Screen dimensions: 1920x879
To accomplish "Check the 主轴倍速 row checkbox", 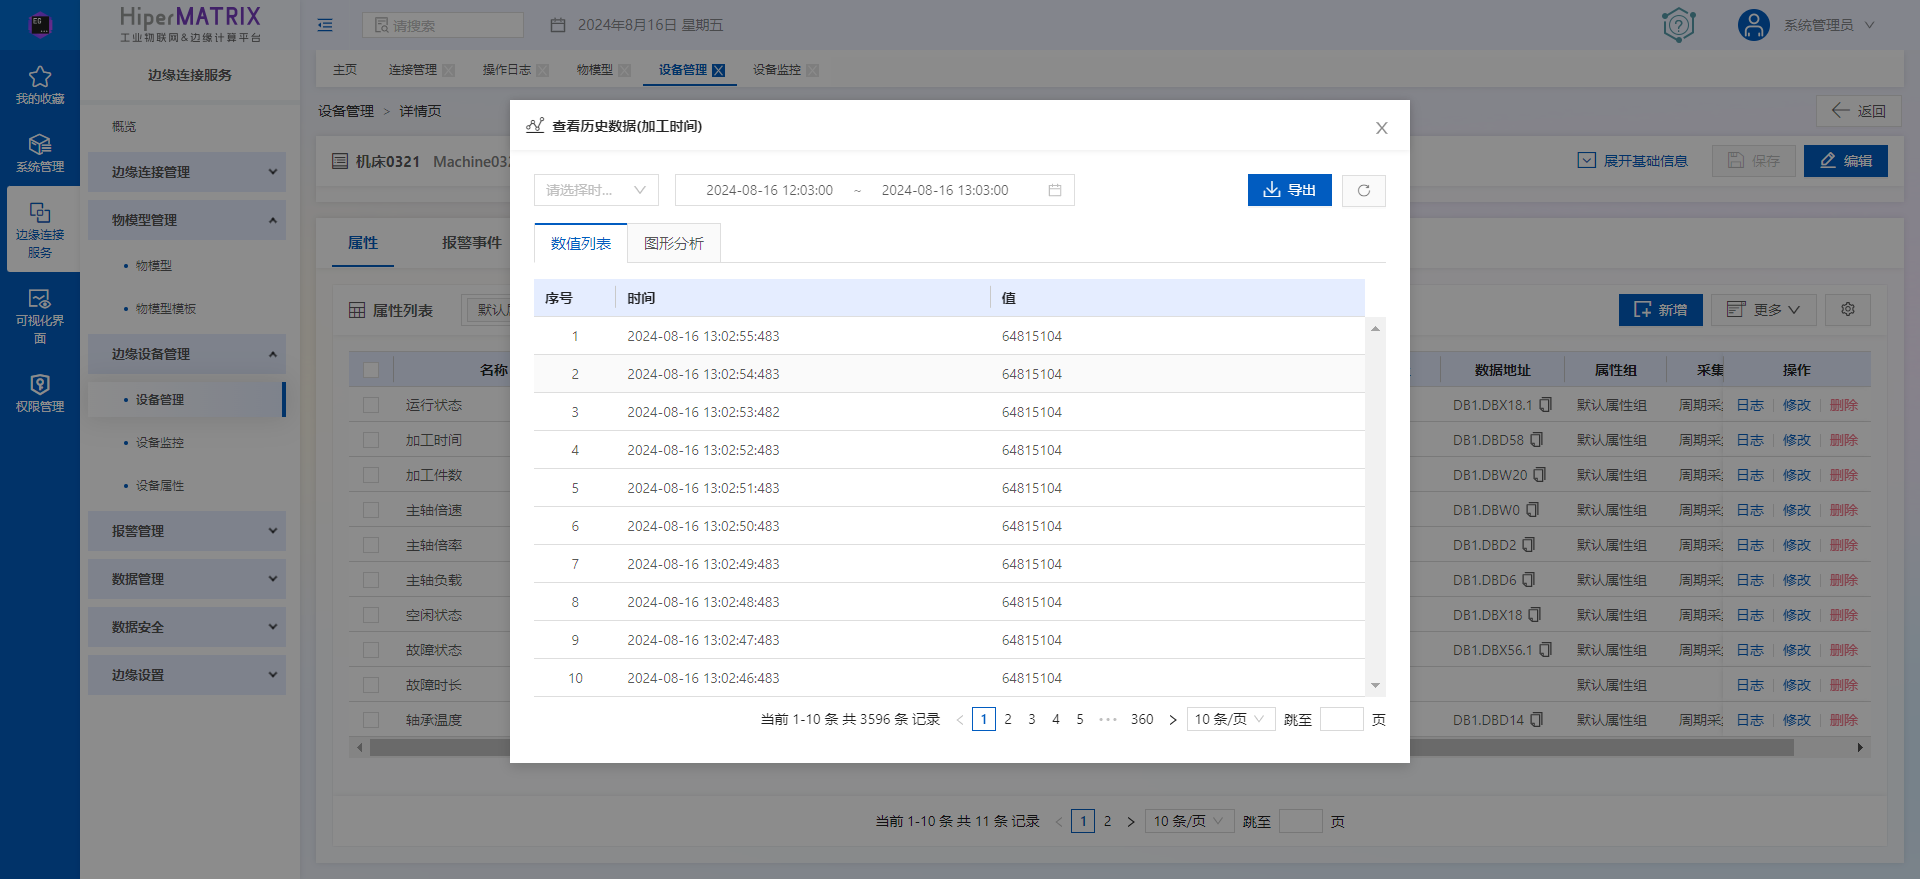I will click(x=371, y=510).
